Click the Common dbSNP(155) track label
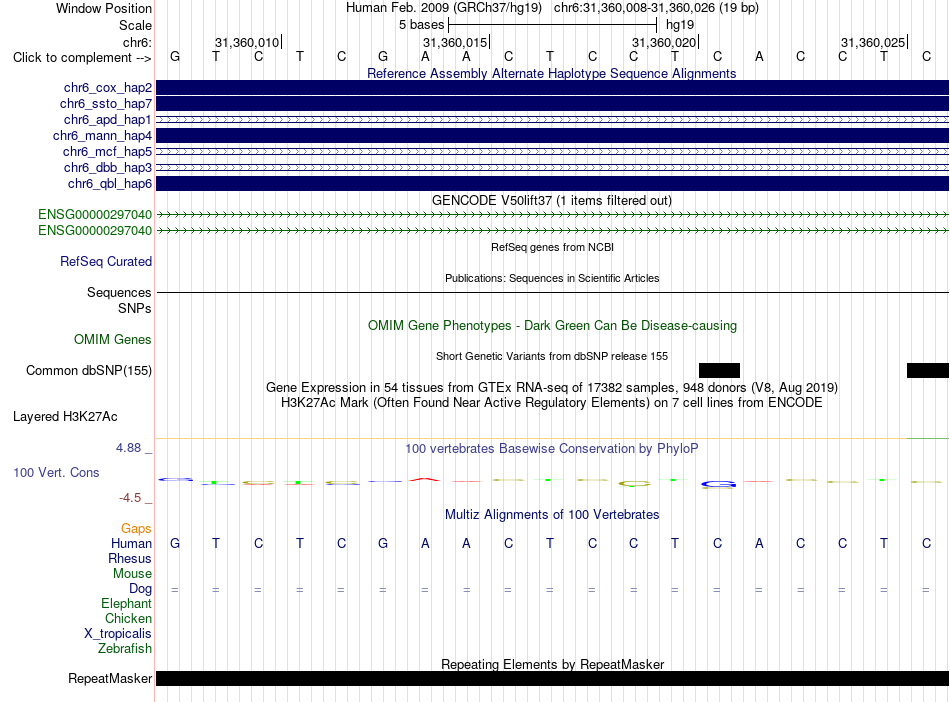Viewport: 950px width, 702px height. (x=89, y=371)
